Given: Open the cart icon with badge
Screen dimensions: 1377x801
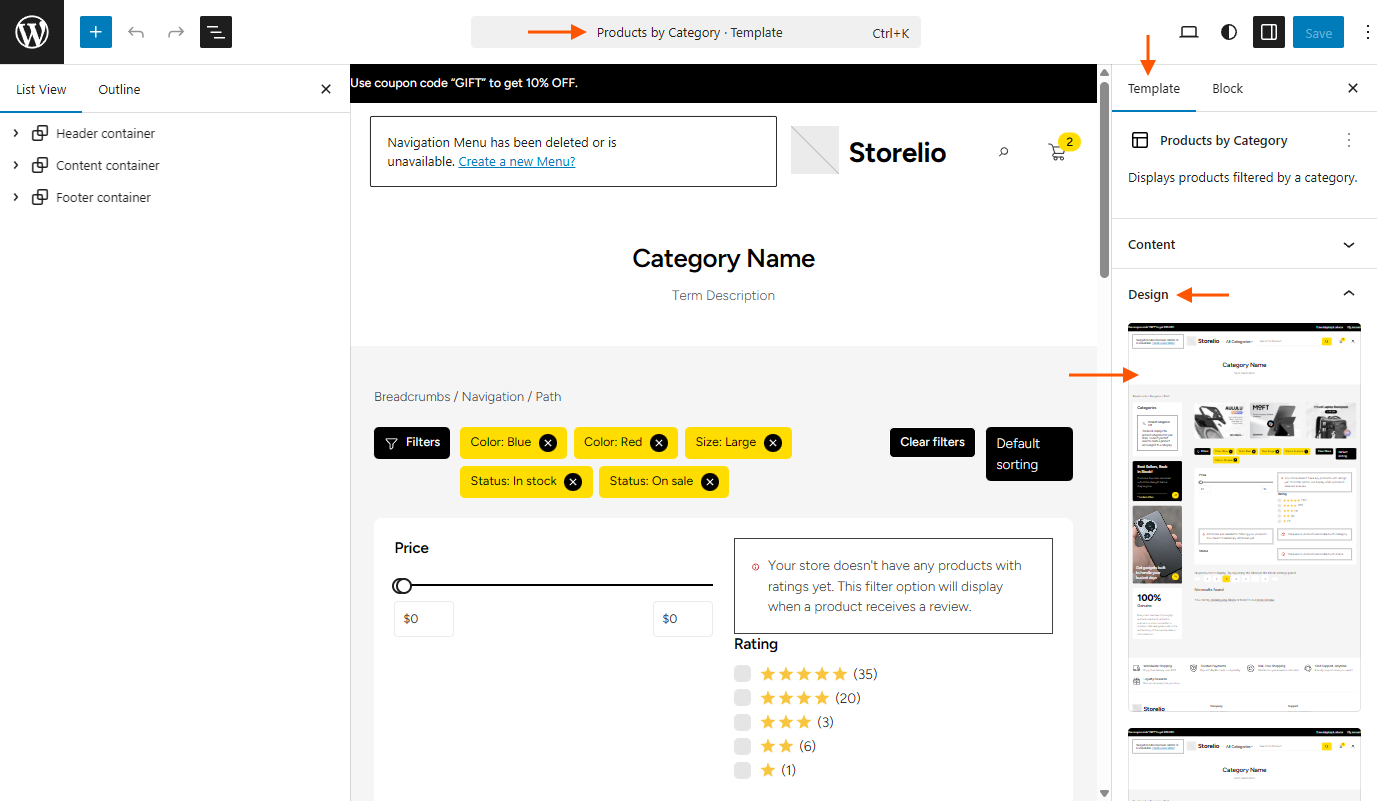Looking at the screenshot, I should pyautogui.click(x=1058, y=152).
